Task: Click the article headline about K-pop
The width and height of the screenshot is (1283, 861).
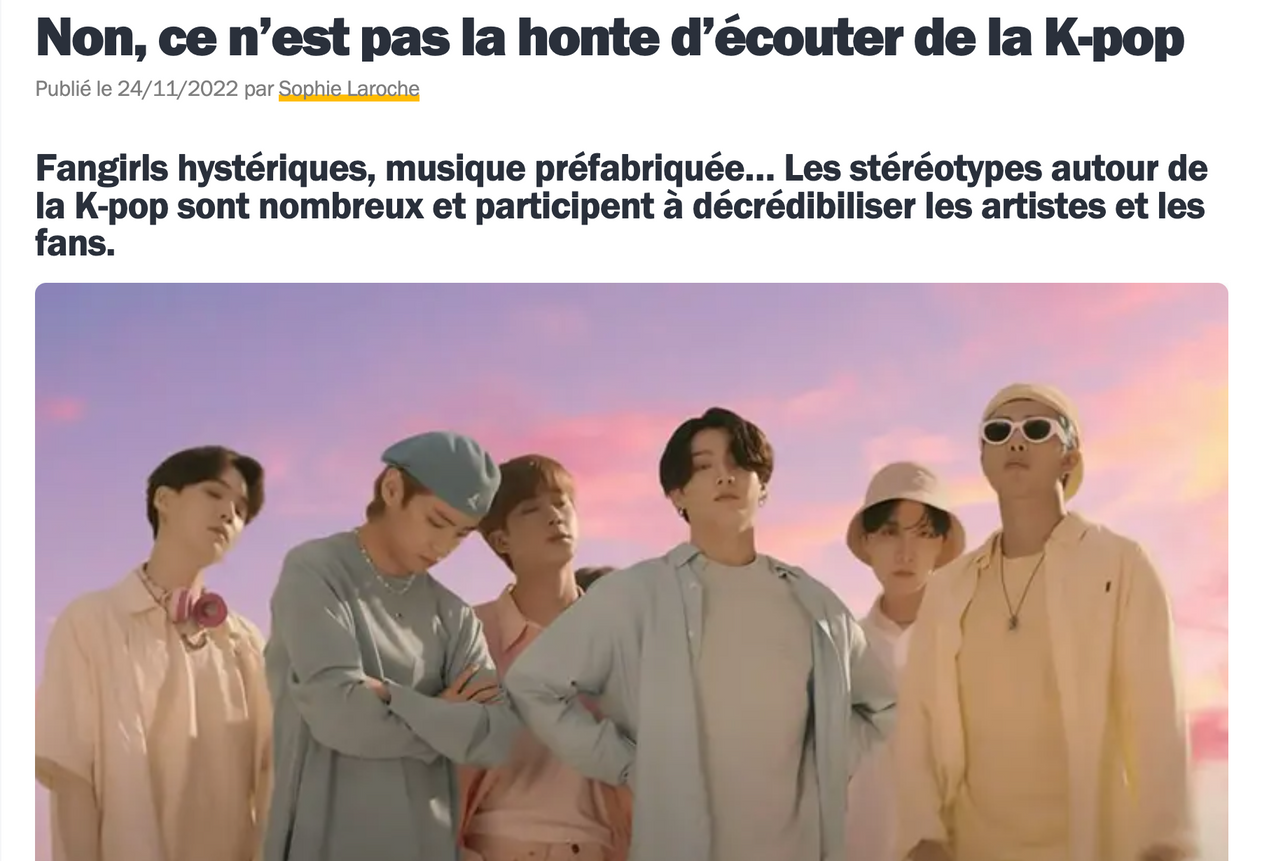Action: coord(610,37)
